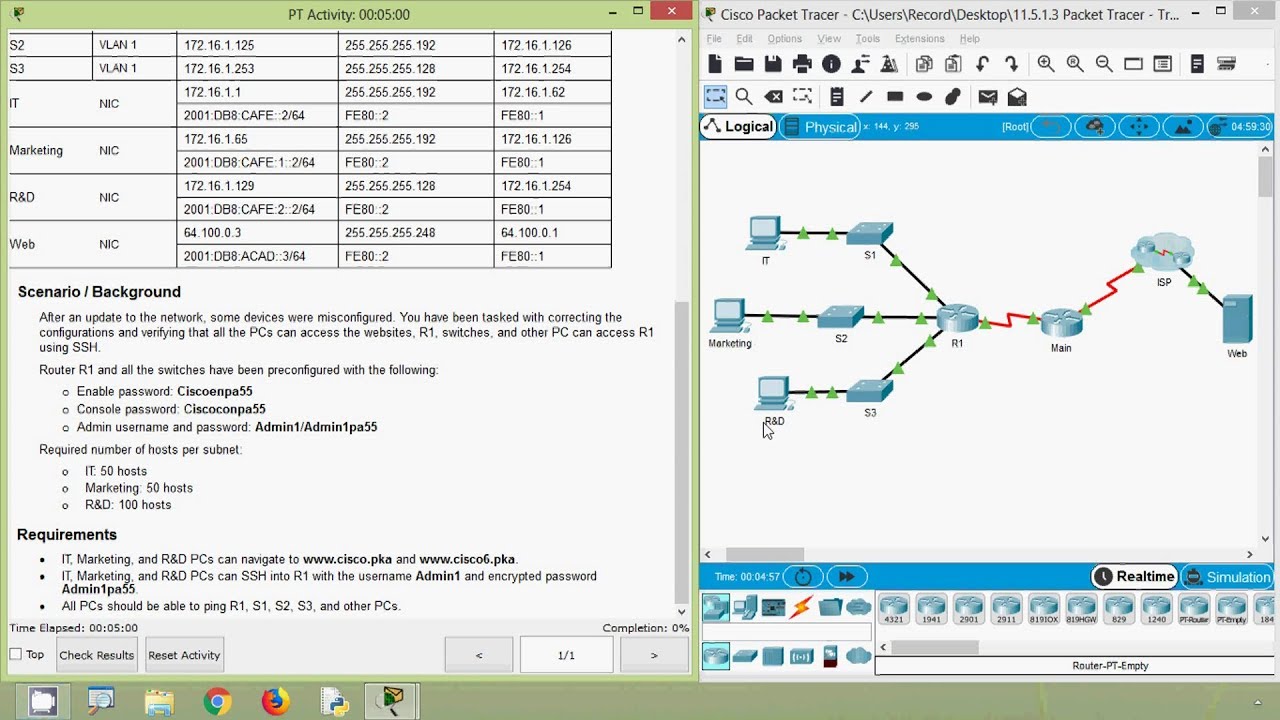Choose the Add Complex PDU open-envelope icon
1280x720 pixels.
[1017, 97]
